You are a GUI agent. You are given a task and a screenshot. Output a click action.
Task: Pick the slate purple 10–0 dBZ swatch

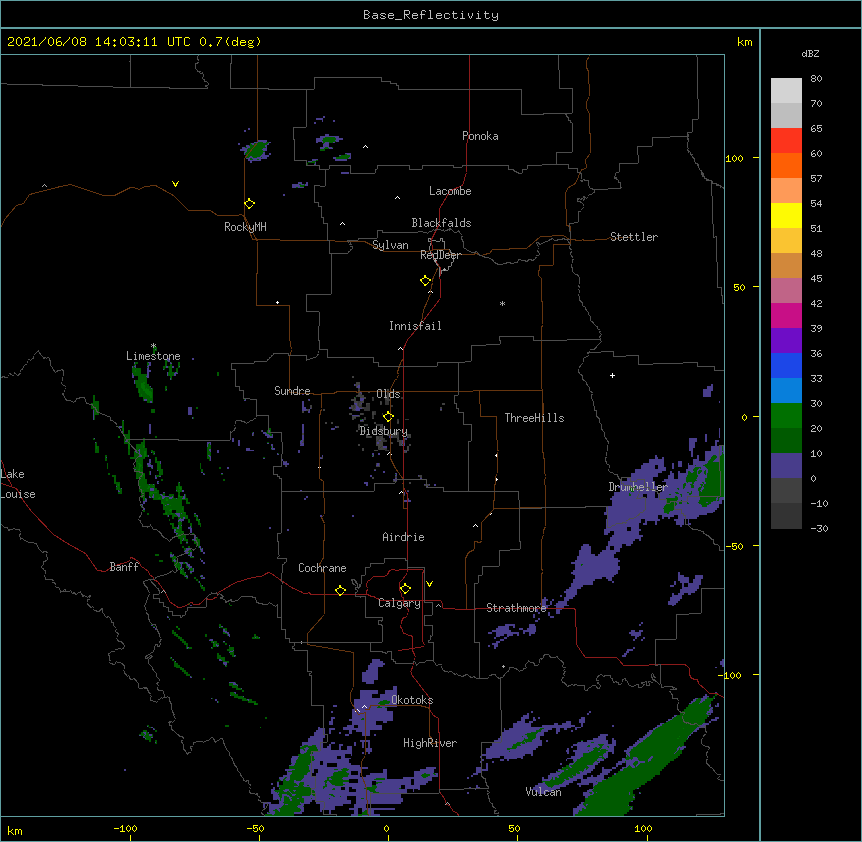(786, 466)
